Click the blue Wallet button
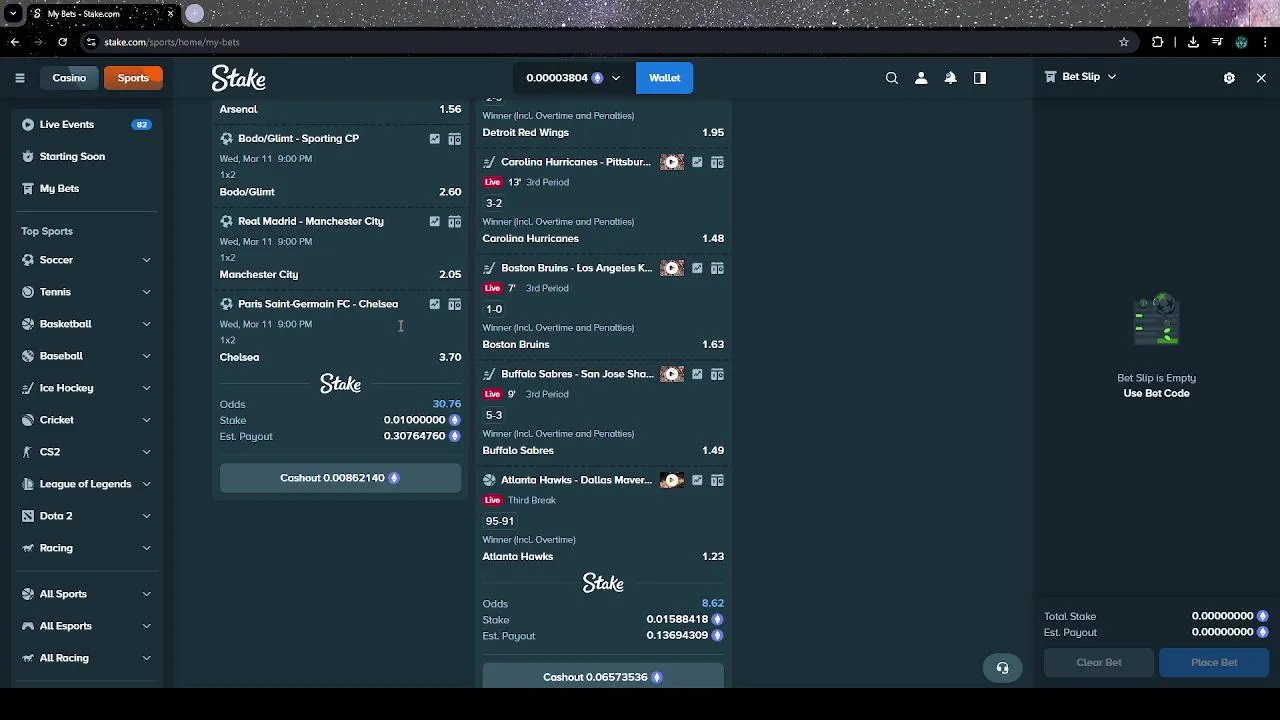The width and height of the screenshot is (1280, 720). pyautogui.click(x=664, y=78)
